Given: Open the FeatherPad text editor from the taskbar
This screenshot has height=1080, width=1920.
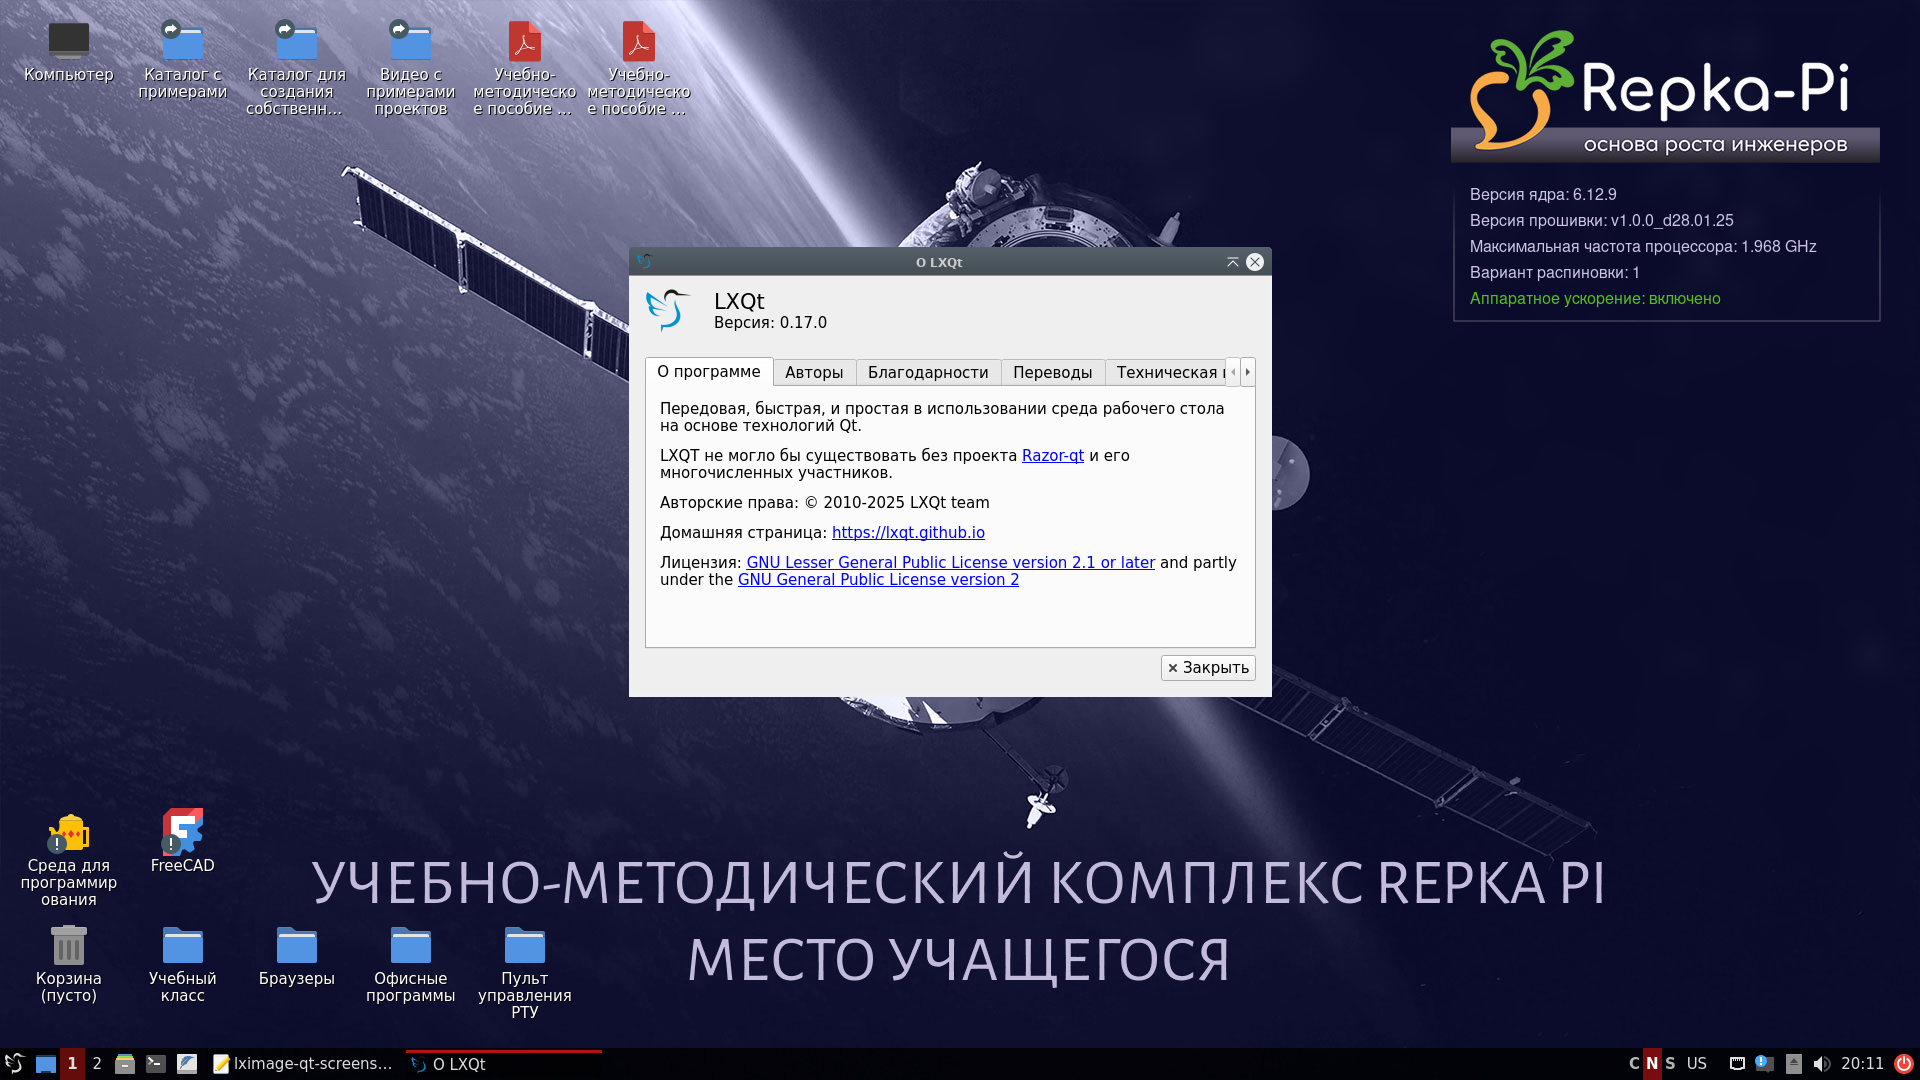Looking at the screenshot, I should coord(188,1063).
